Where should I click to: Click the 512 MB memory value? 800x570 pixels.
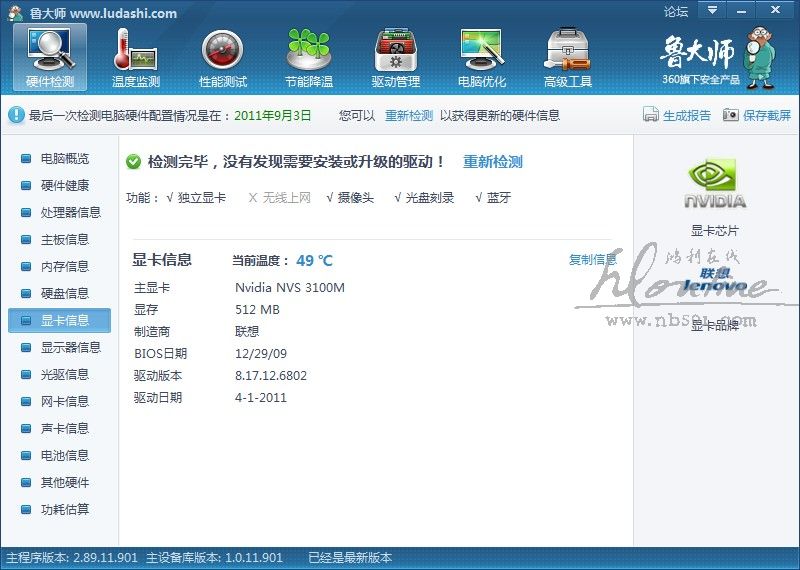[x=257, y=310]
